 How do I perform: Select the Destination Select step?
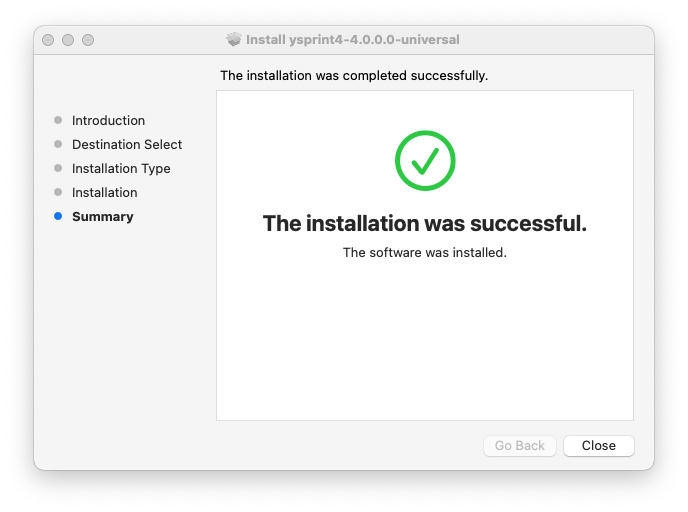(127, 144)
